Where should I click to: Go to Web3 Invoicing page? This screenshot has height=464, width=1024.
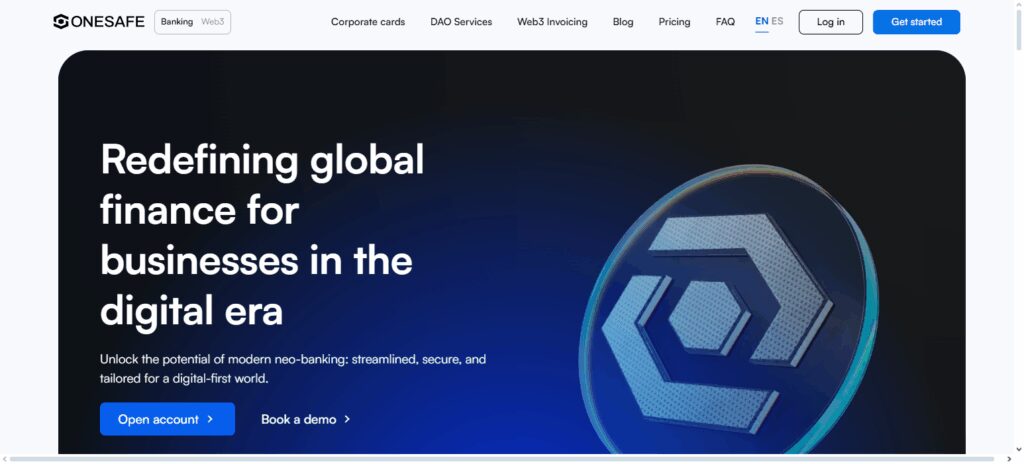(x=552, y=22)
